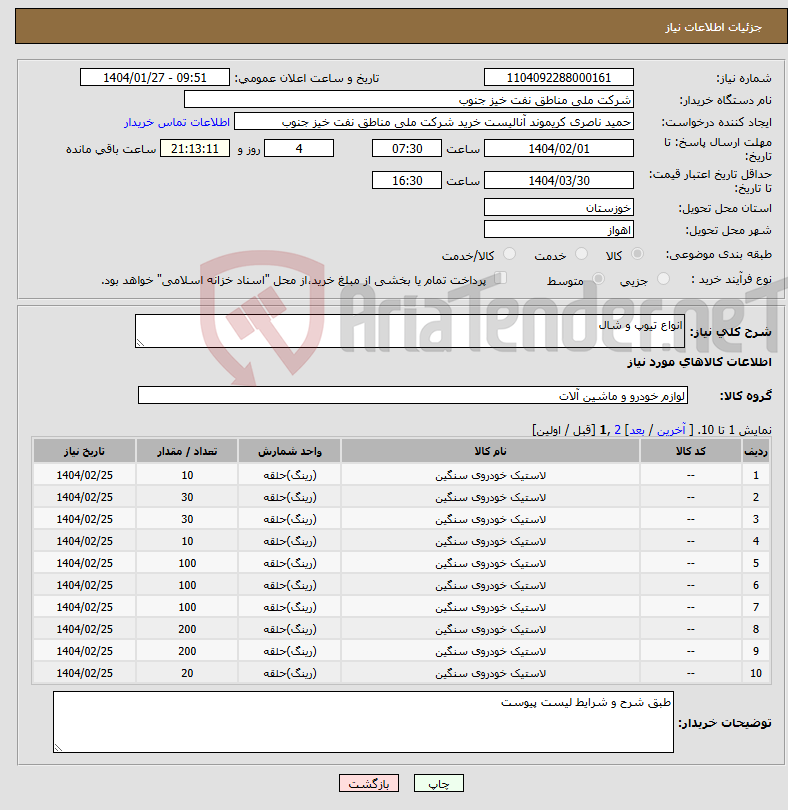
Task: Click the جزئیات اطلاعات نیاز page header
Action: pos(713,27)
